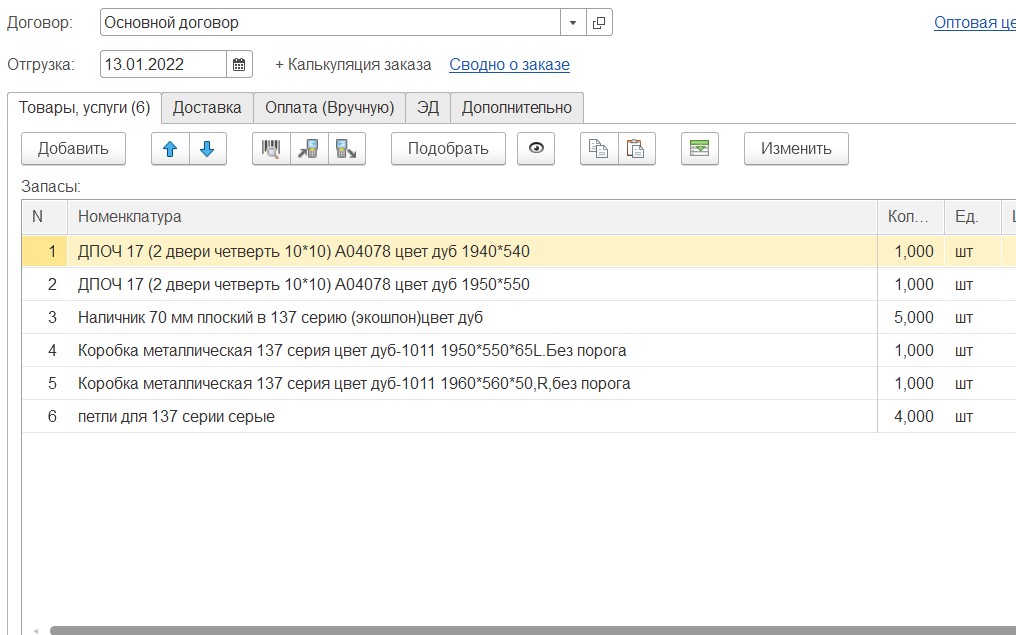Go to the Дополнительно tab
This screenshot has height=635, width=1016.
click(516, 108)
